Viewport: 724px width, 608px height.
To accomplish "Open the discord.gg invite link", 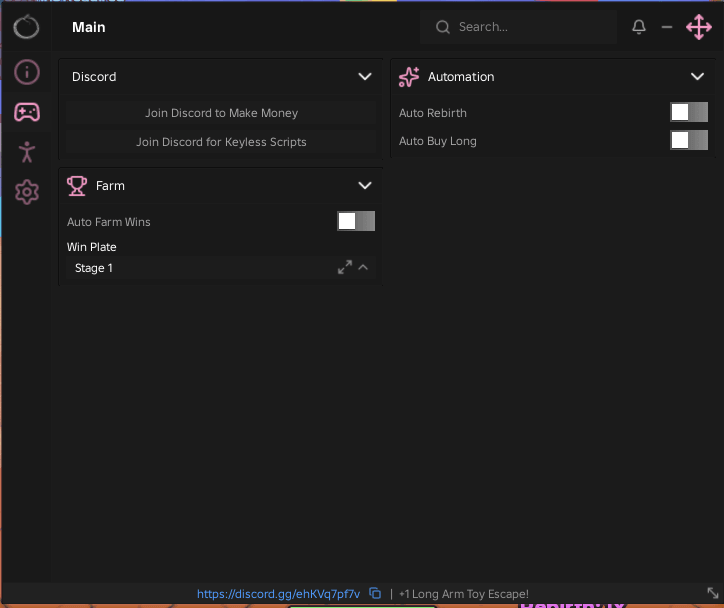I will click(278, 594).
